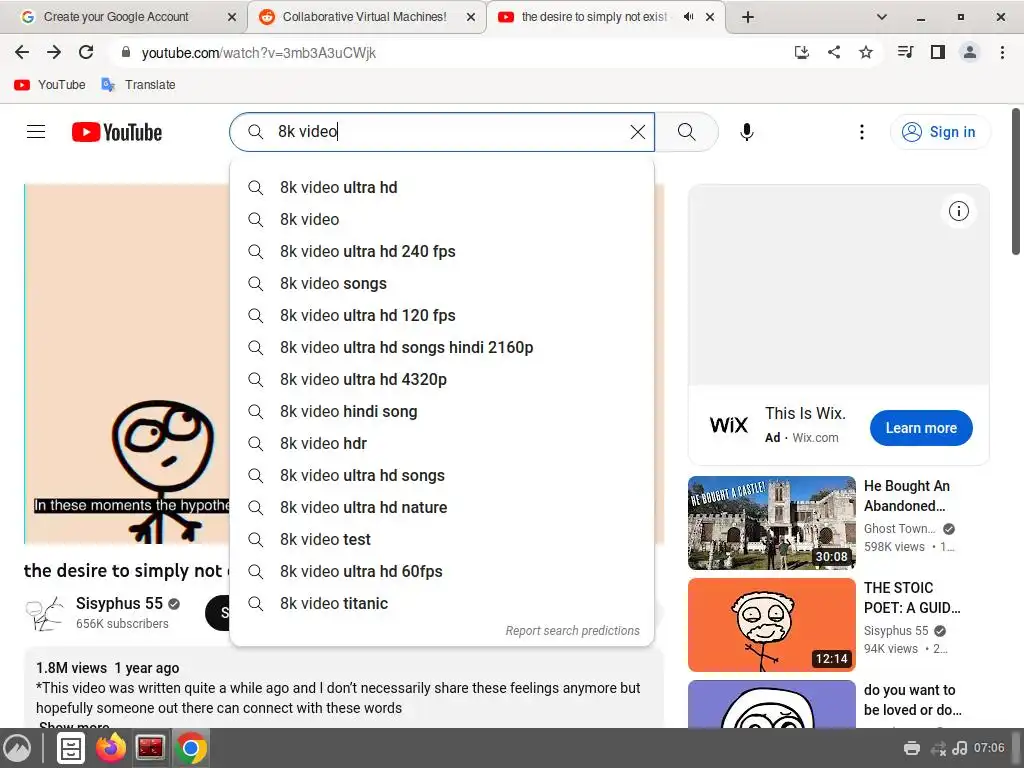The height and width of the screenshot is (768, 1024).
Task: Click the ad info icon
Action: point(959,211)
